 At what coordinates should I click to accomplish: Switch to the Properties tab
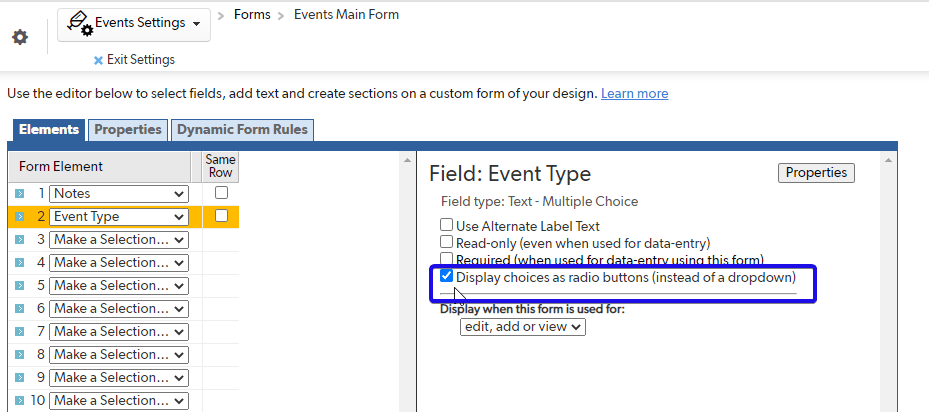tap(128, 130)
